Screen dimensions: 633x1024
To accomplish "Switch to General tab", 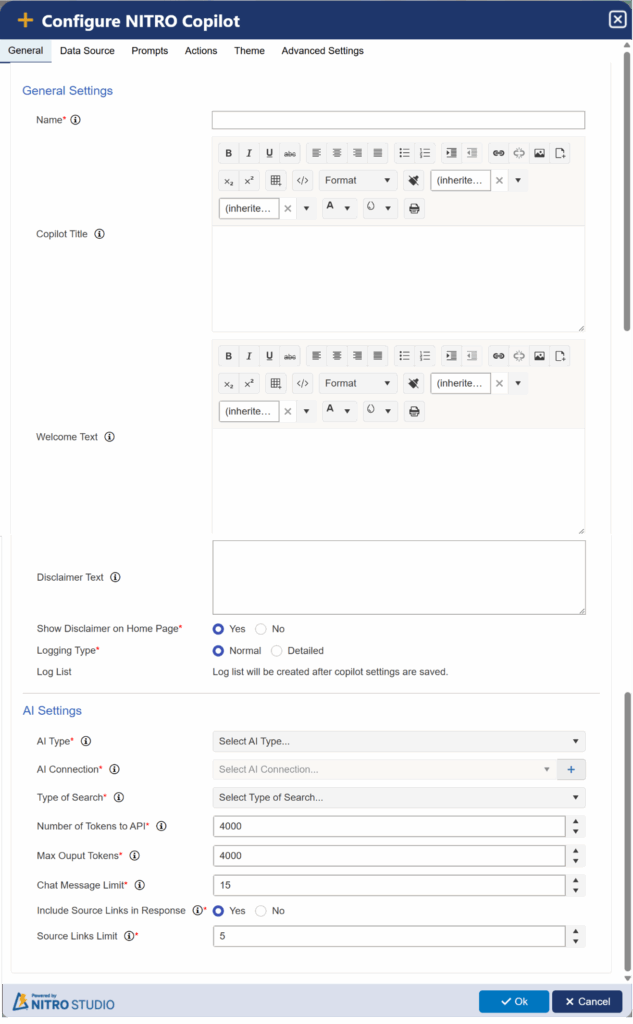I will click(25, 50).
